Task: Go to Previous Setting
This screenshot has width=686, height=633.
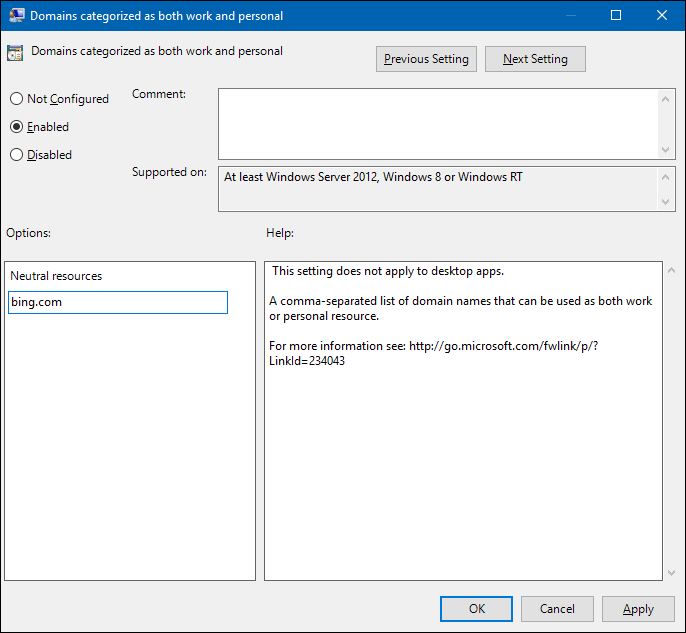Action: click(426, 59)
